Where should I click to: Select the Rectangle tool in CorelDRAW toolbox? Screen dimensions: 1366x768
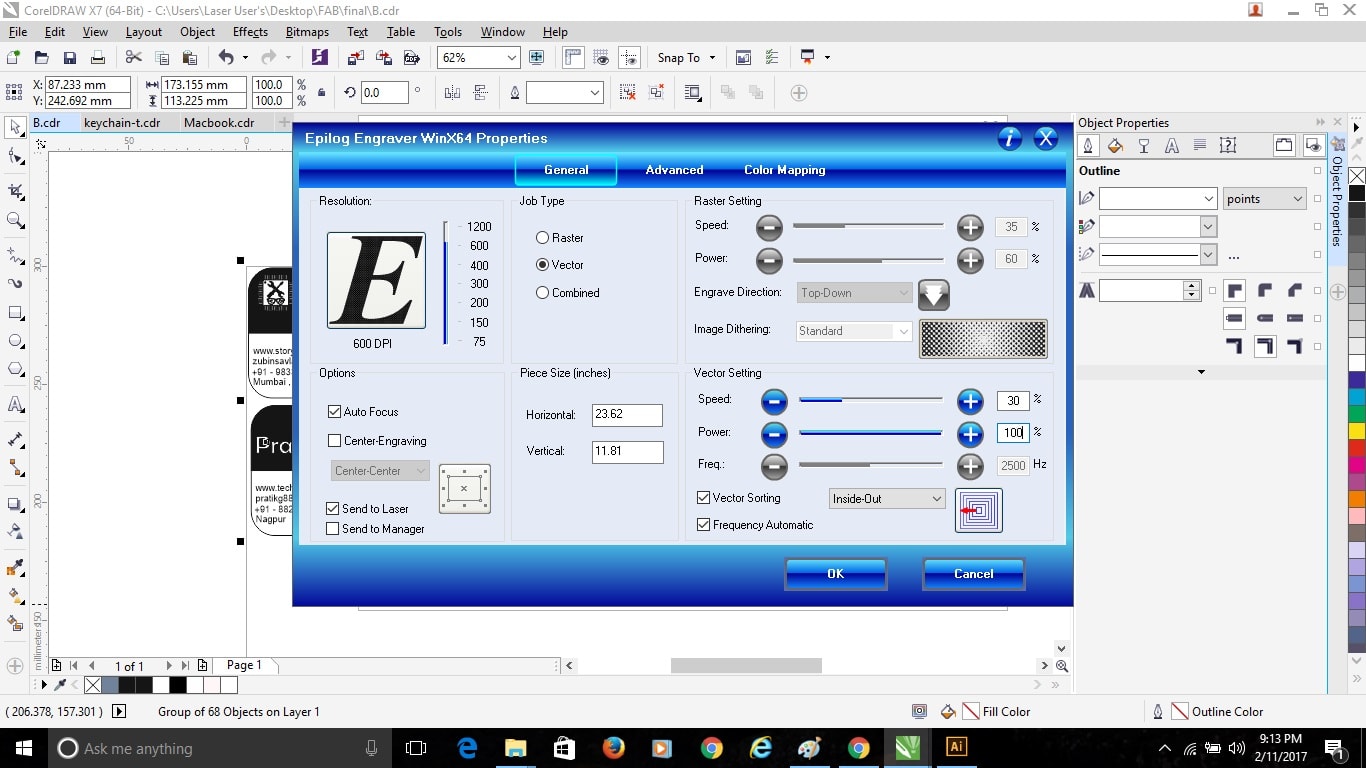[x=15, y=312]
